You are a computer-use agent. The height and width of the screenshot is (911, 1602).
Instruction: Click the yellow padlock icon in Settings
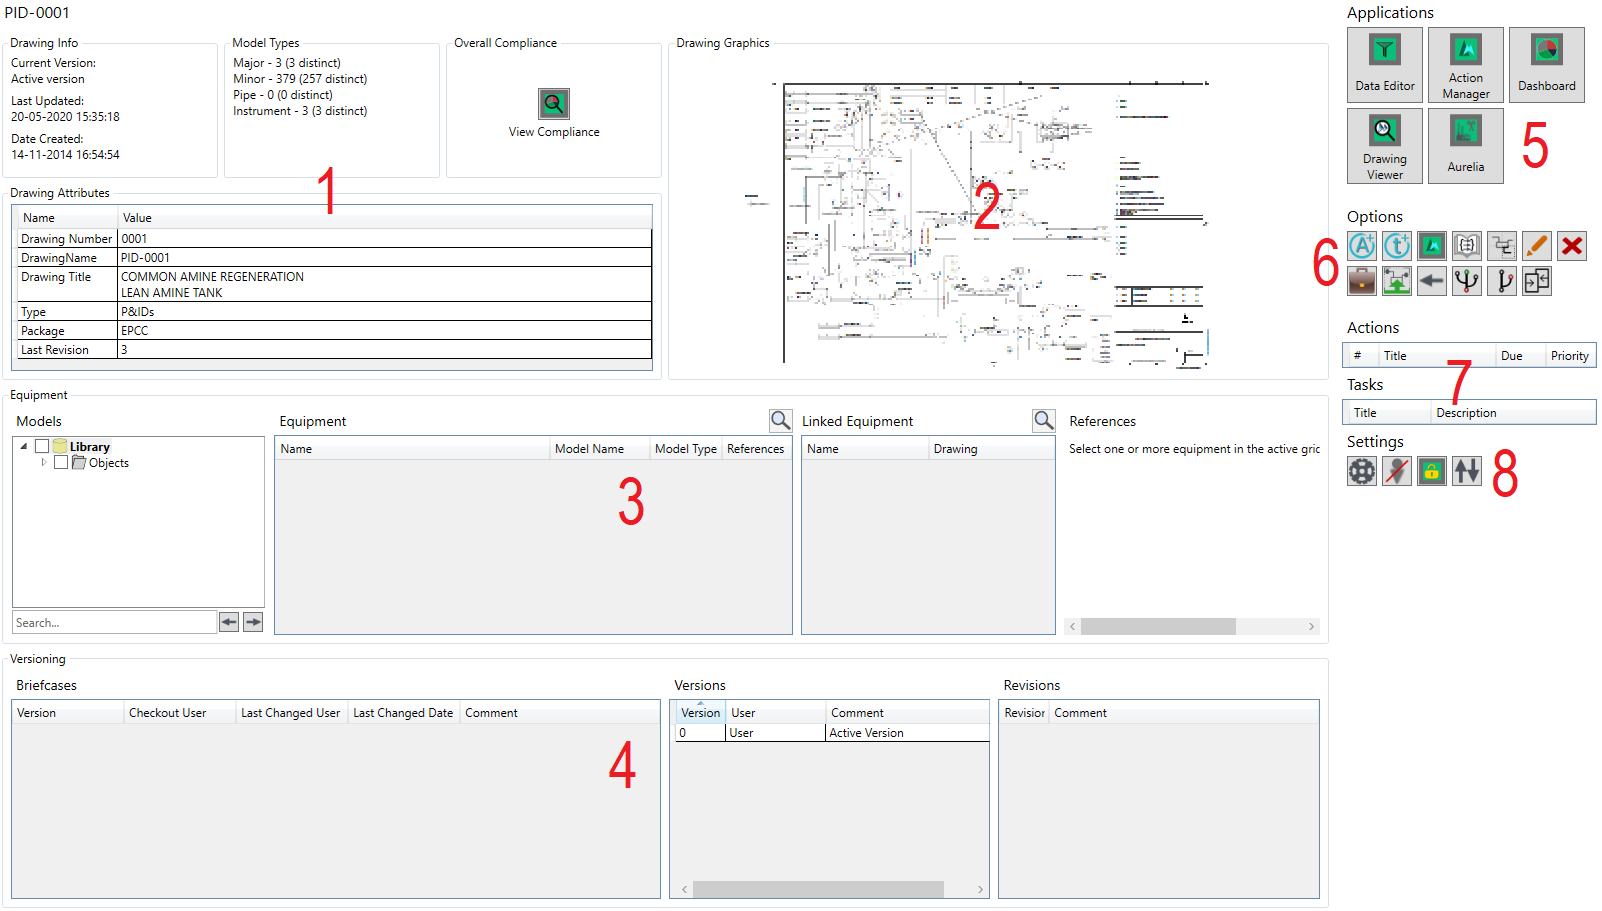pyautogui.click(x=1431, y=471)
